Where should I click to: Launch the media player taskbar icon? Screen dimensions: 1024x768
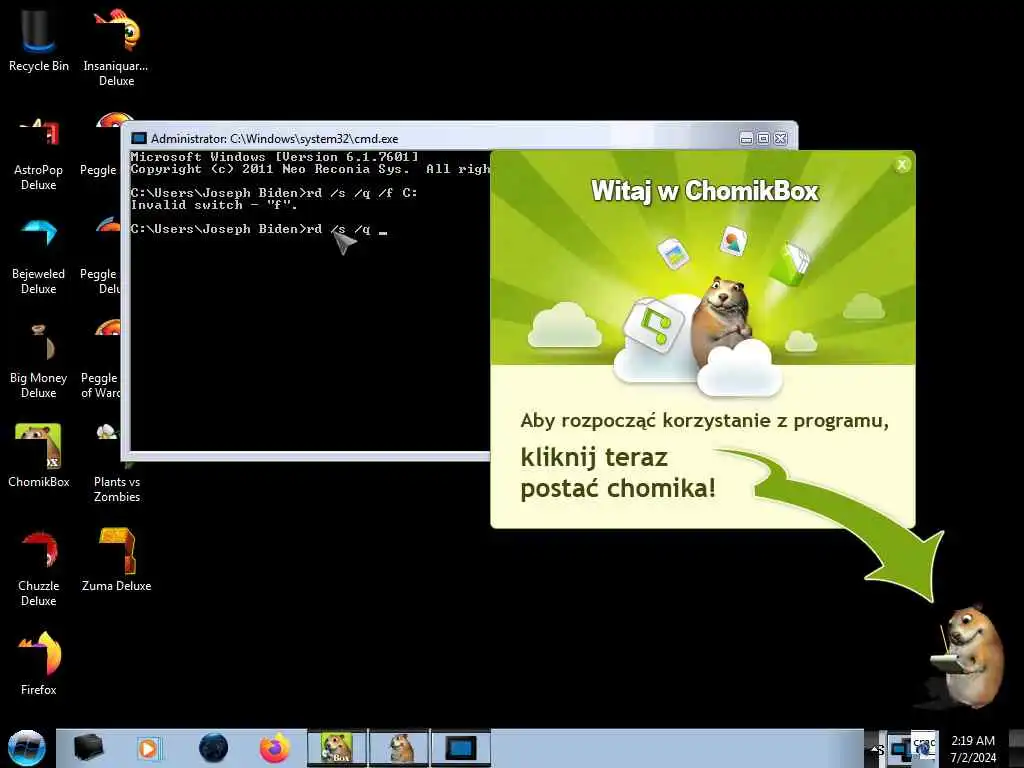[x=148, y=748]
